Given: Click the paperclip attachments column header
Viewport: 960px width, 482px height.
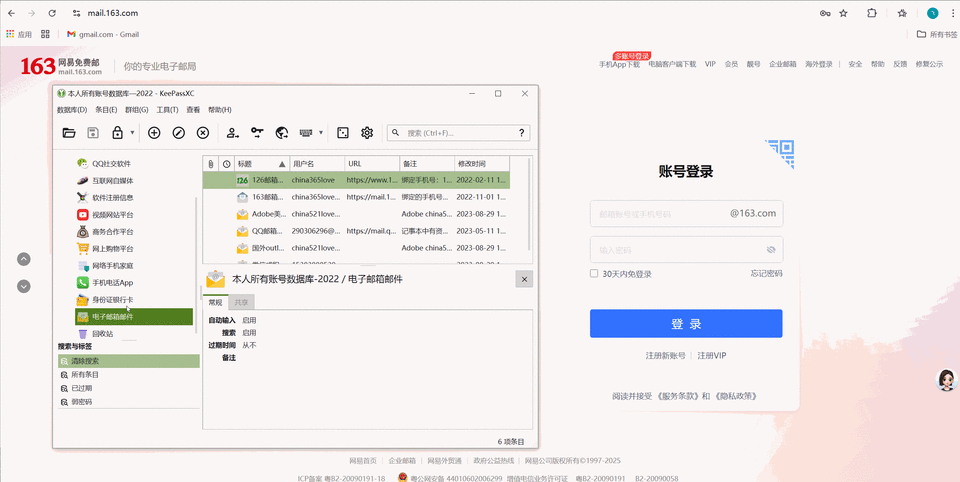Looking at the screenshot, I should click(211, 164).
